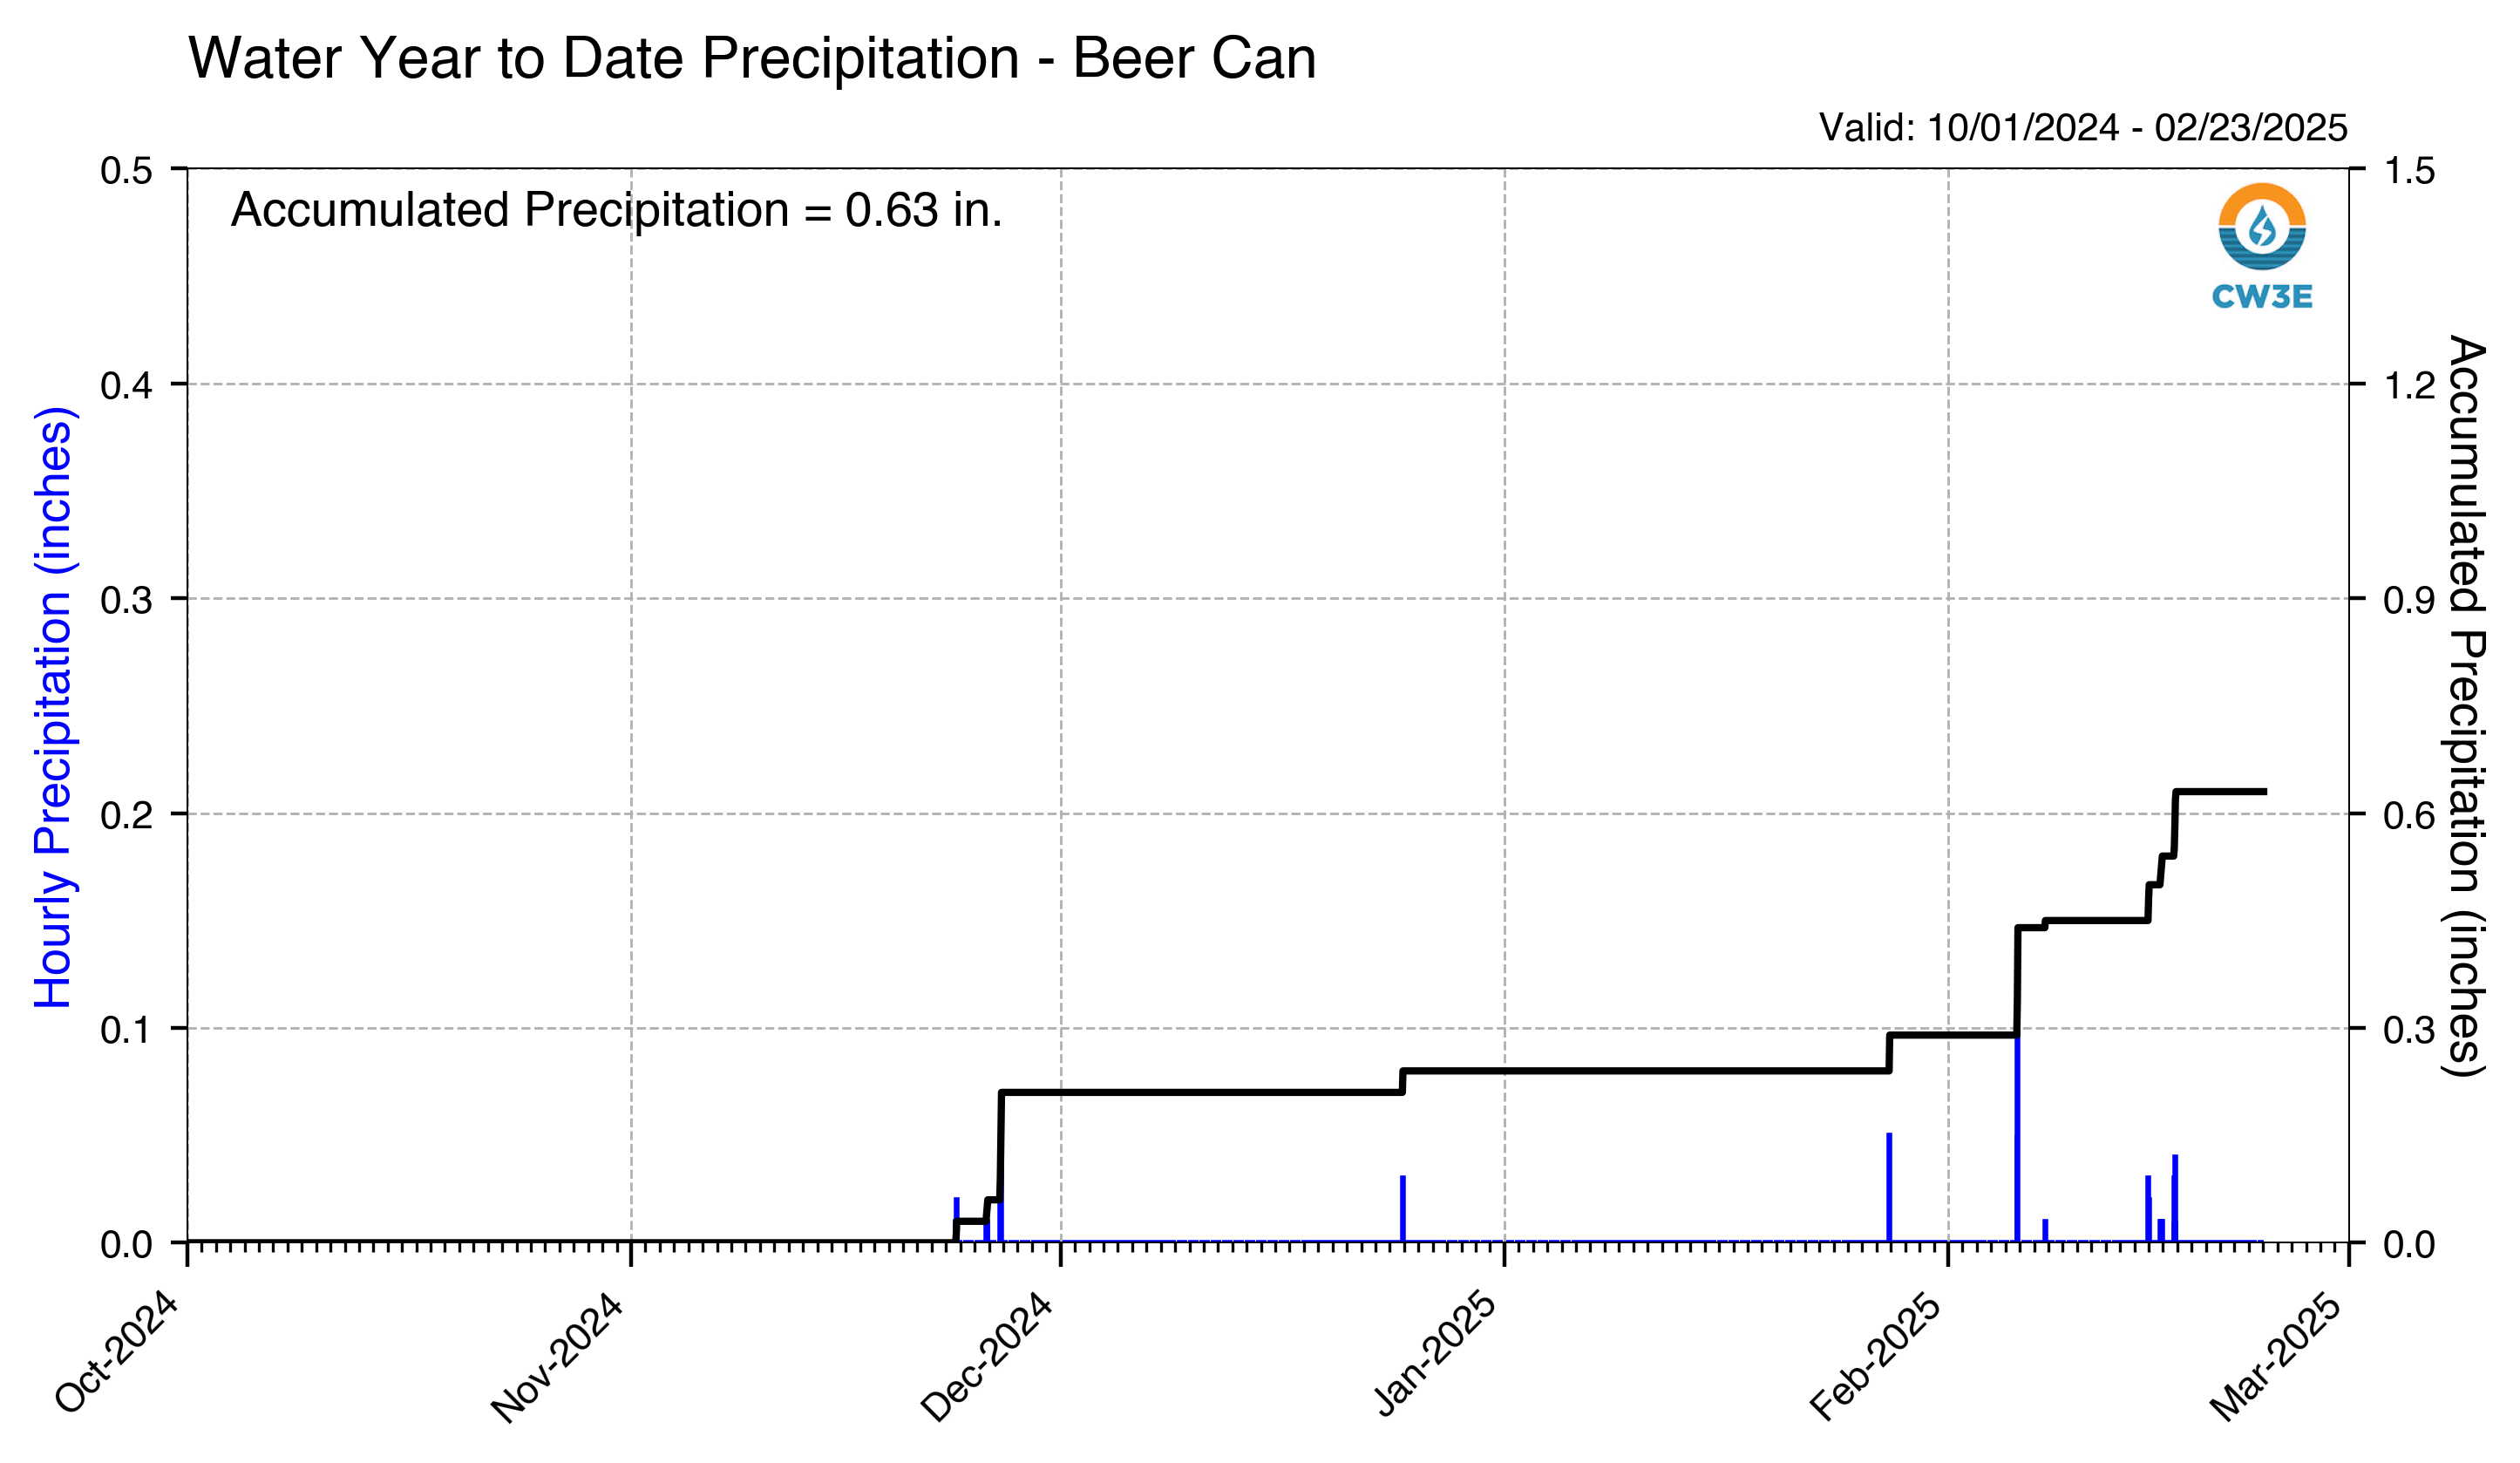Image resolution: width=2520 pixels, height=1463 pixels.
Task: Click the blue bar in late January
Action: tap(1889, 1187)
